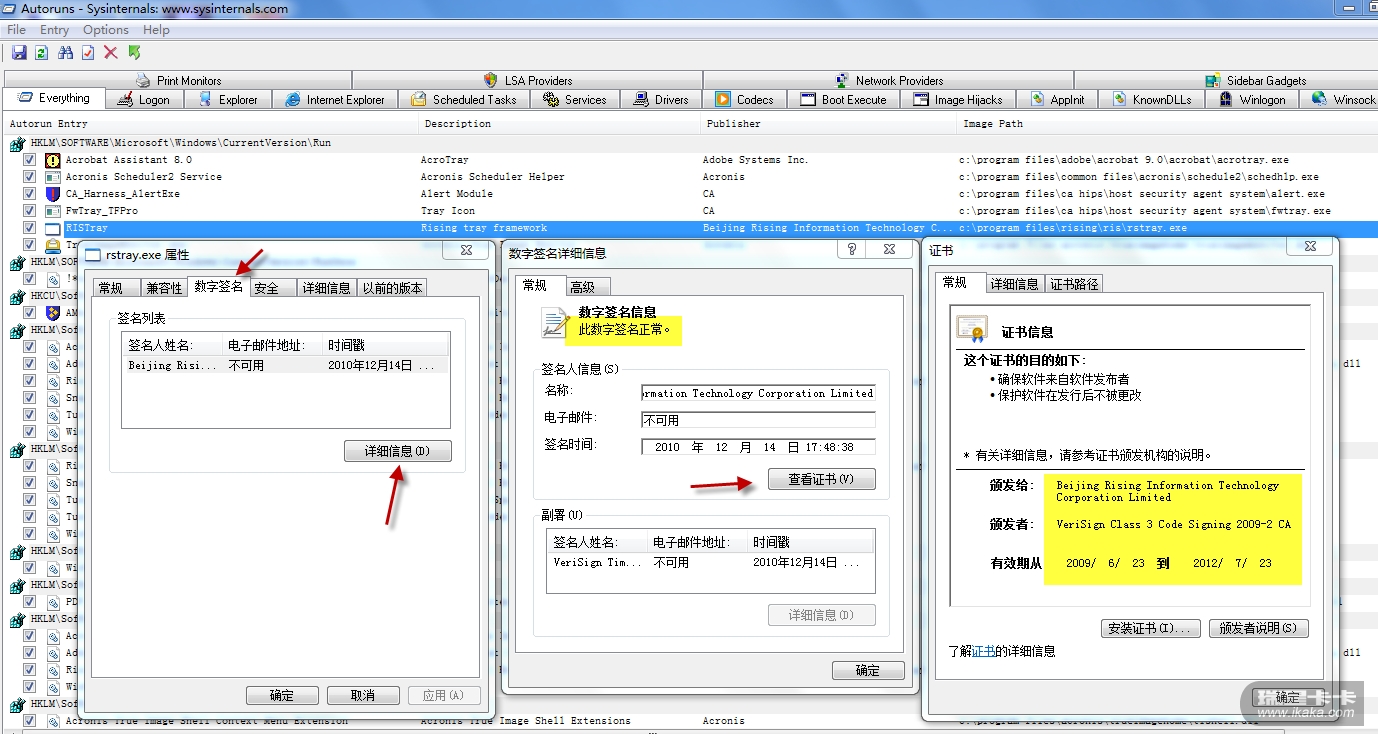Viewport: 1378px width, 734px height.
Task: Click the Acrobat Assistant 8.0 entry icon
Action: [x=53, y=160]
